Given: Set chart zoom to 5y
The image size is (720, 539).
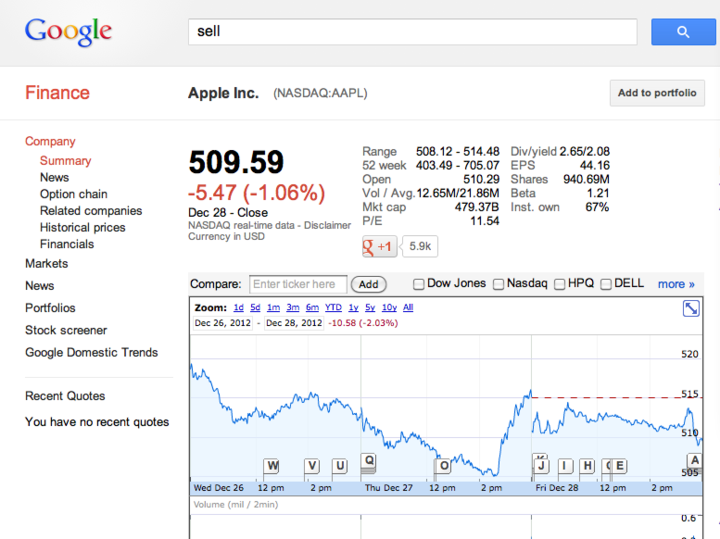Looking at the screenshot, I should click(x=370, y=308).
